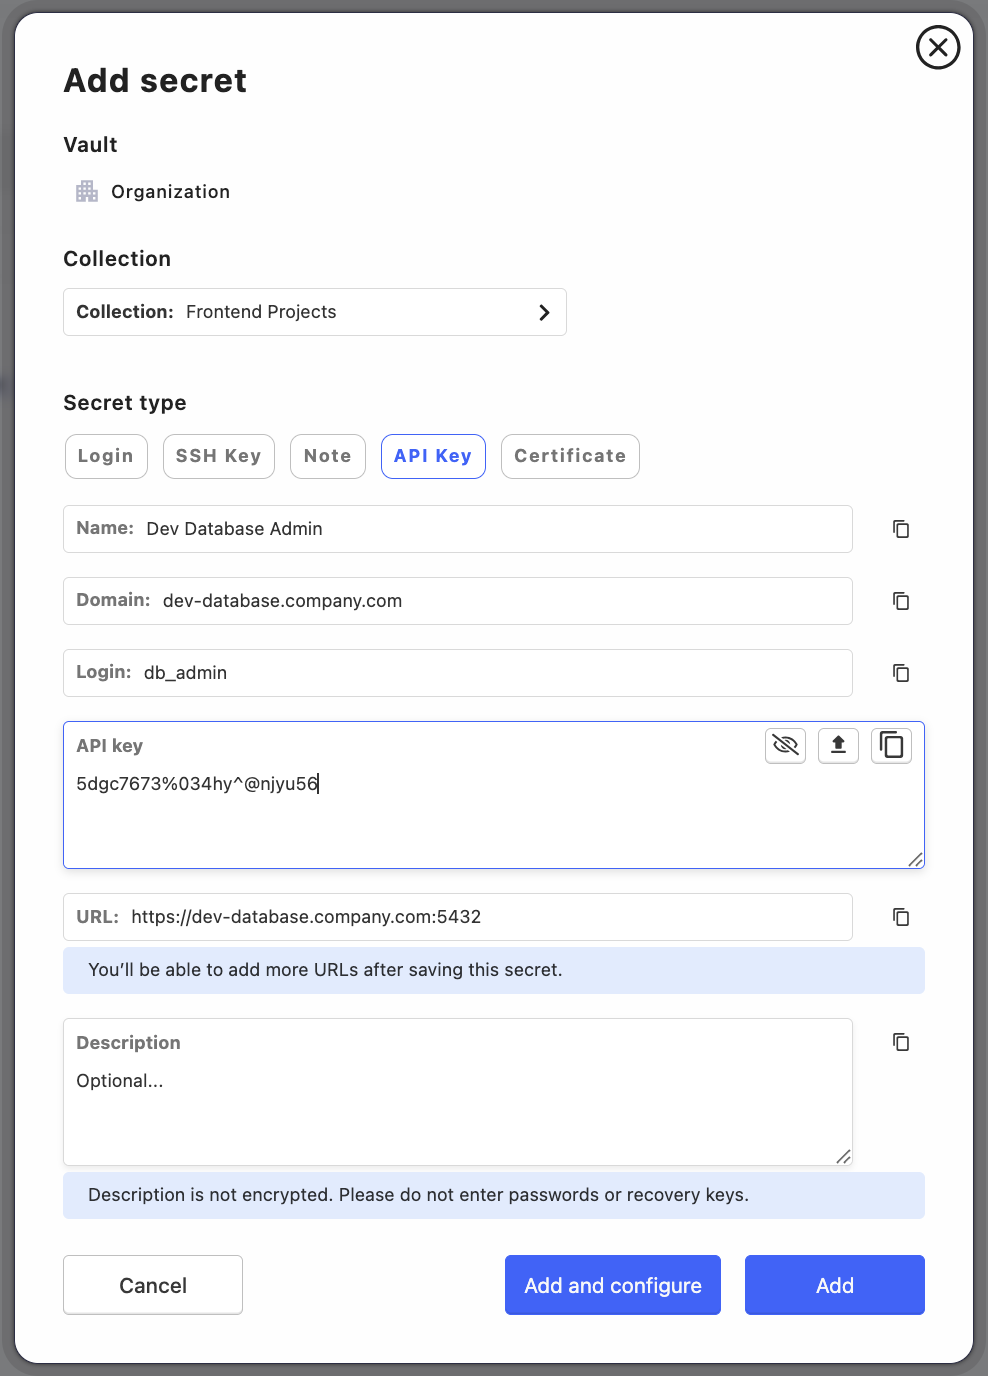The image size is (988, 1376).
Task: Click the Add and configure button
Action: click(613, 1285)
